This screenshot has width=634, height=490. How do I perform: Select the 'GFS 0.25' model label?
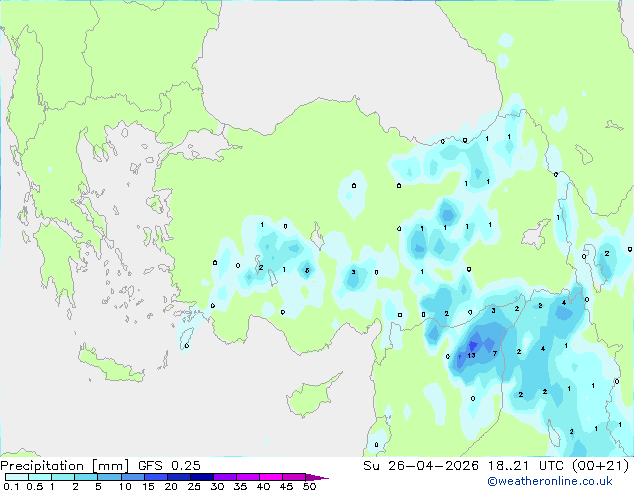coord(169,466)
